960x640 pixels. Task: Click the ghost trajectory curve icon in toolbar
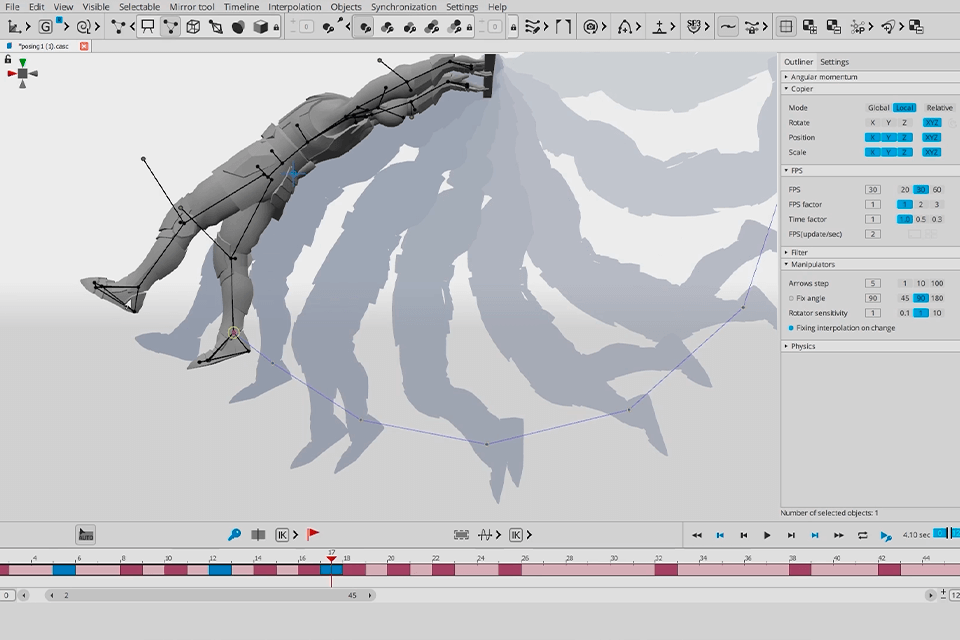728,27
